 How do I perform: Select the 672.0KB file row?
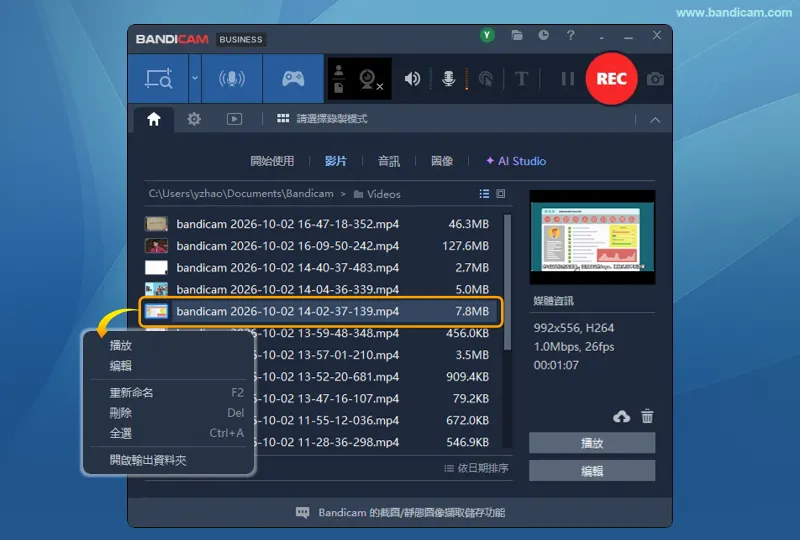[x=378, y=421]
